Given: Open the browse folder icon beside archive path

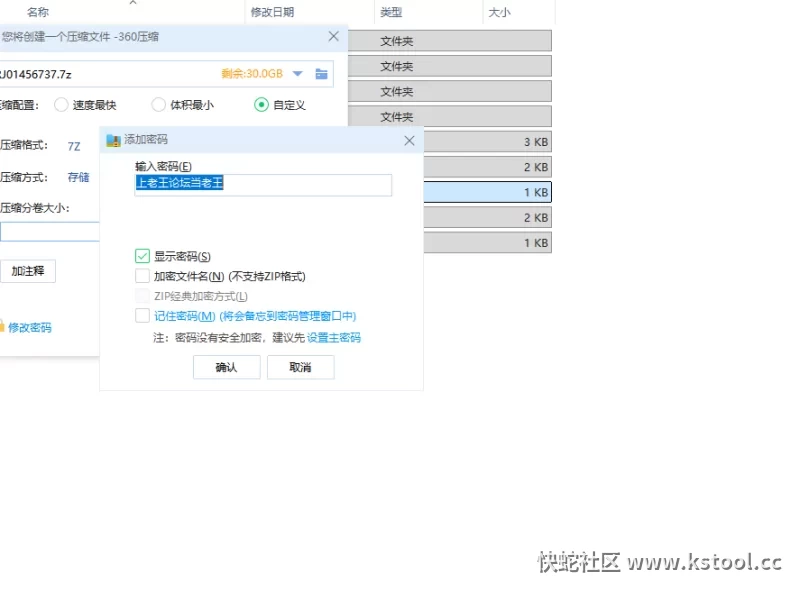Looking at the screenshot, I should click(x=321, y=74).
